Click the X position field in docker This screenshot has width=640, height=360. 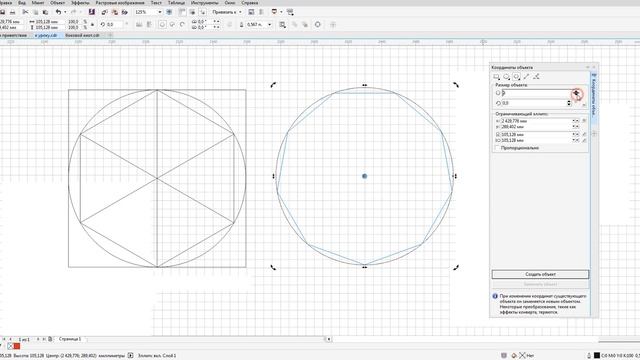[x=536, y=121]
